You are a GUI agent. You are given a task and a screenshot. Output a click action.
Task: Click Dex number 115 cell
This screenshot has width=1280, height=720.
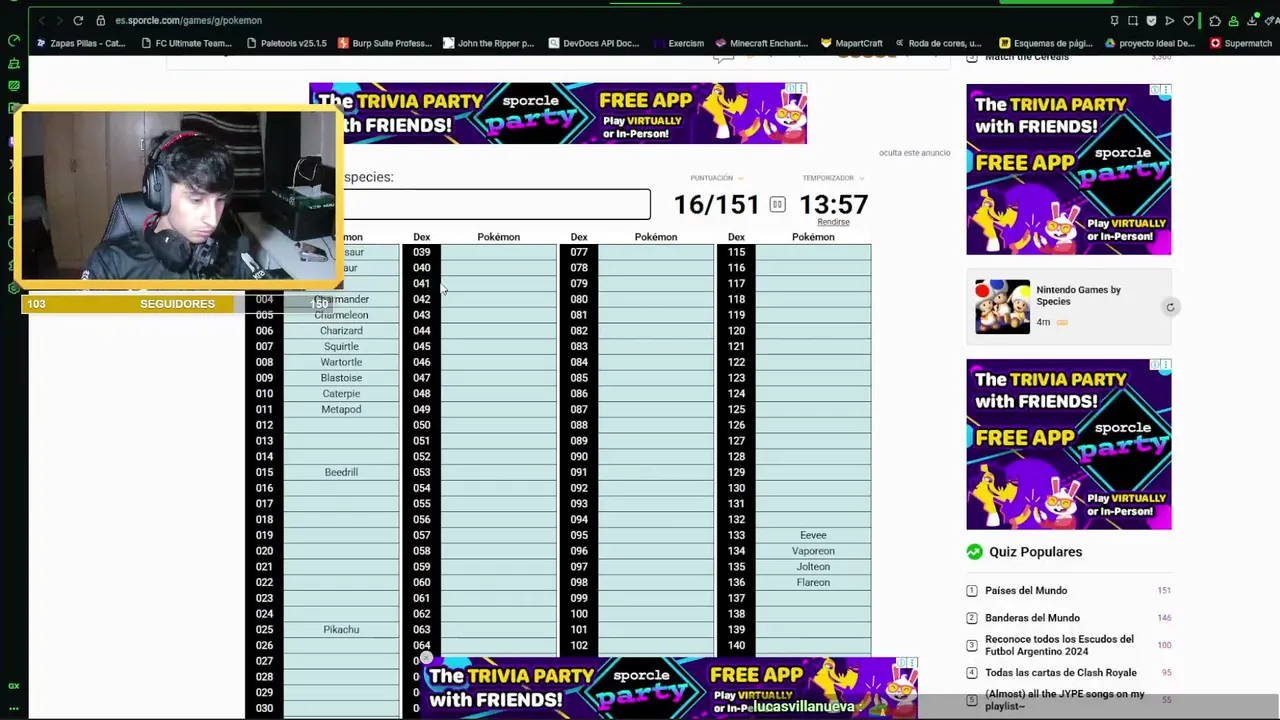click(736, 252)
